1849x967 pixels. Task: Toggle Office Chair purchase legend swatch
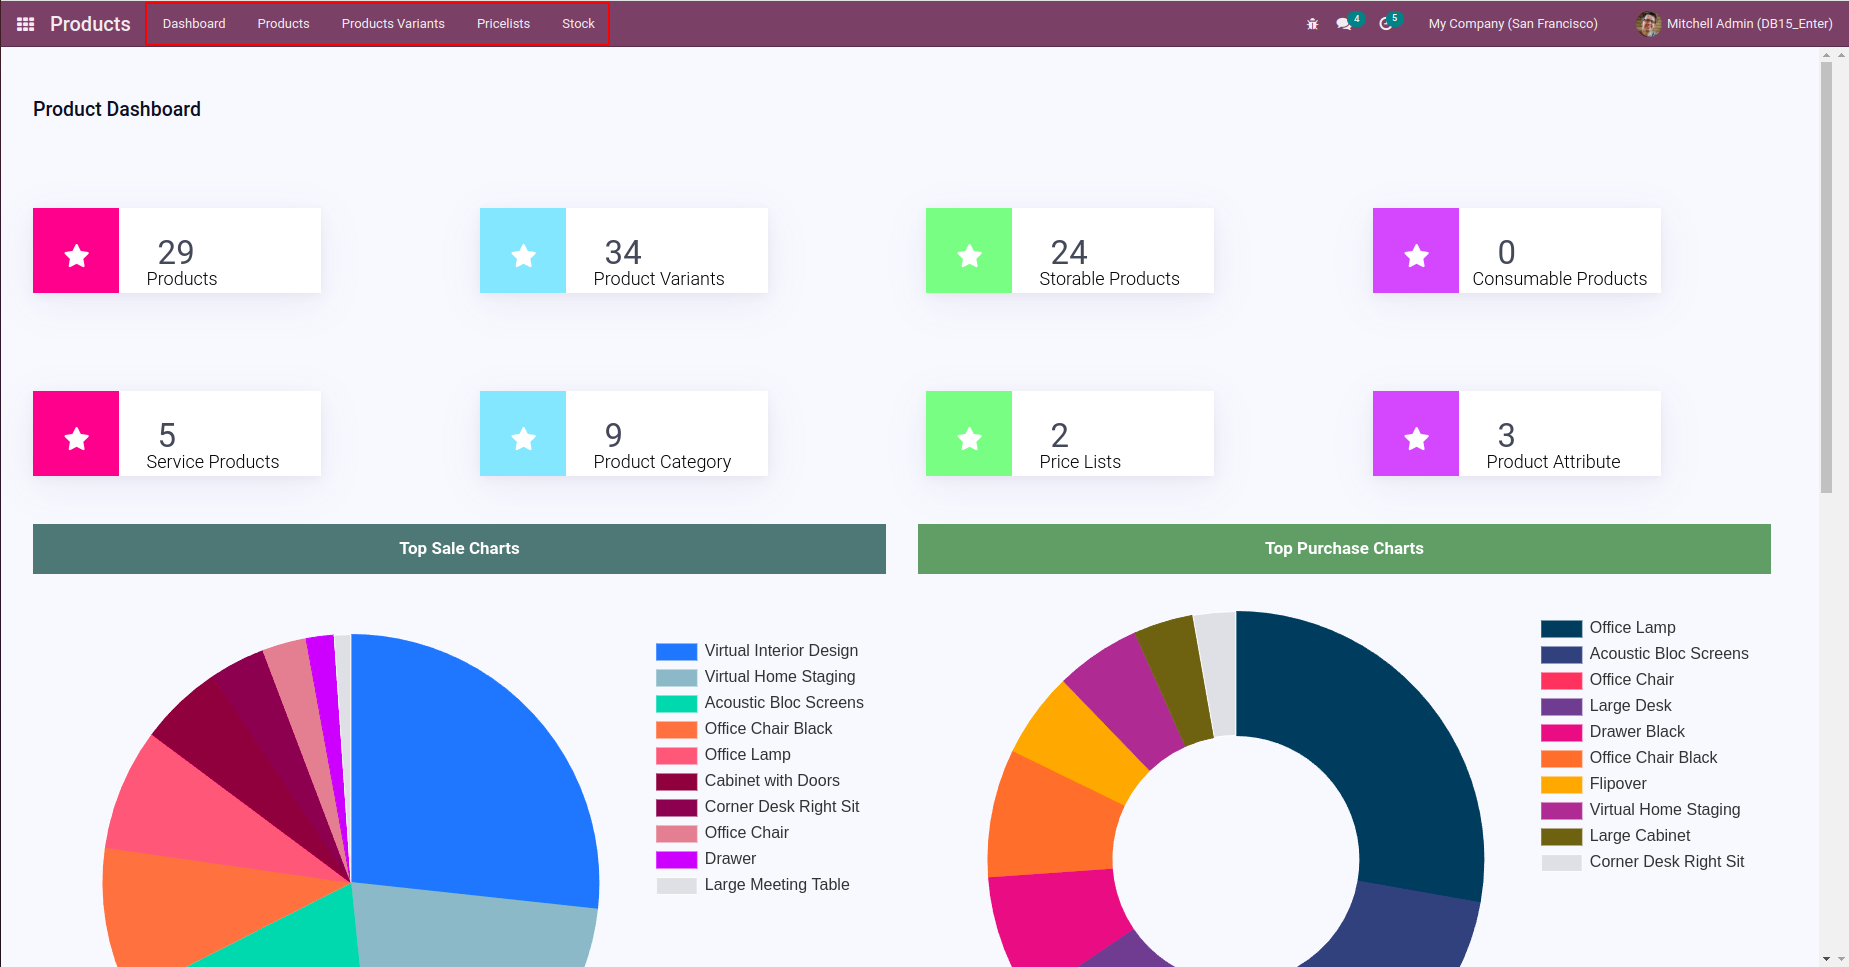[x=1561, y=681]
